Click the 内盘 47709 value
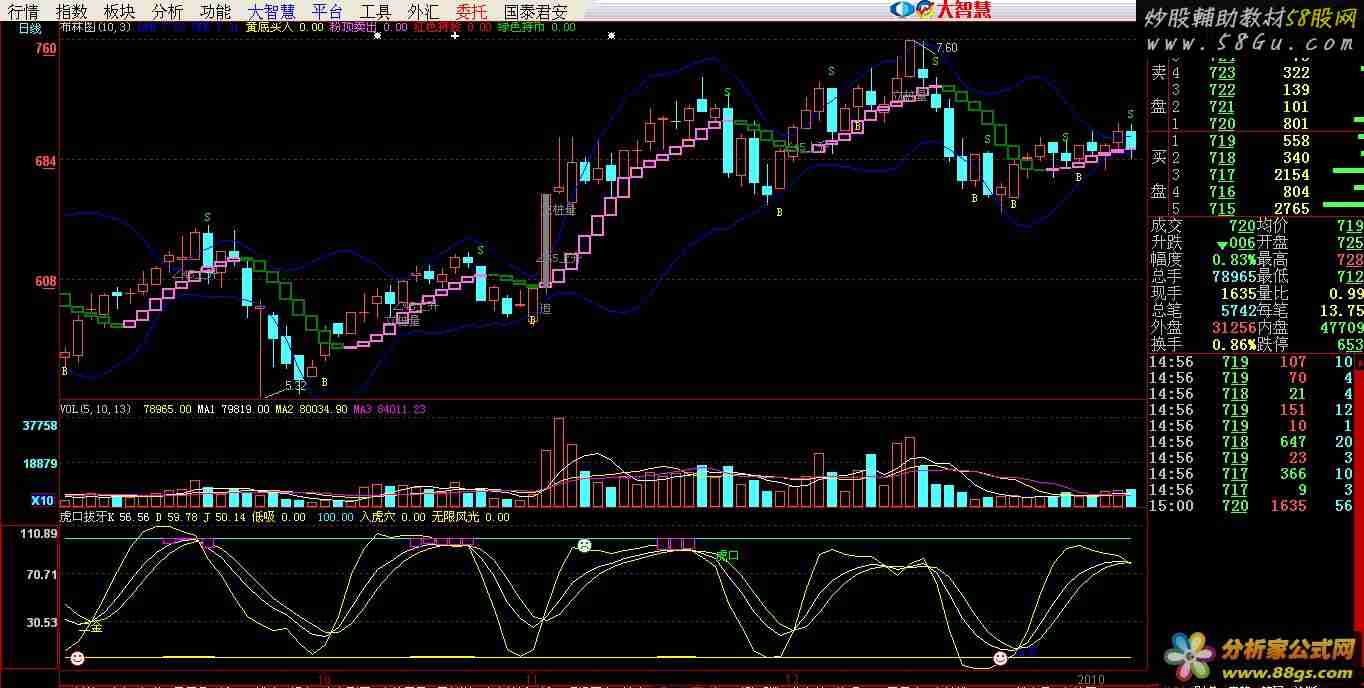The width and height of the screenshot is (1364, 688). pyautogui.click(x=1341, y=328)
